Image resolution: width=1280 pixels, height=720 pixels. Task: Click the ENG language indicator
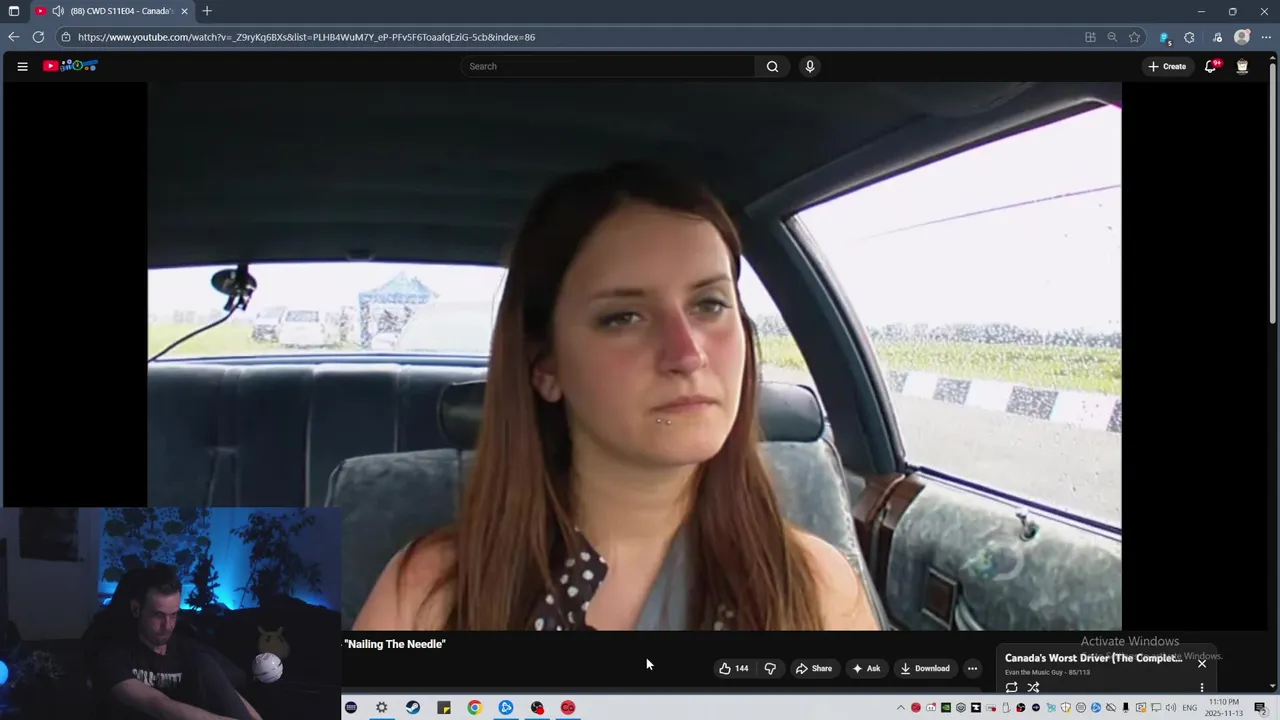(x=1190, y=707)
